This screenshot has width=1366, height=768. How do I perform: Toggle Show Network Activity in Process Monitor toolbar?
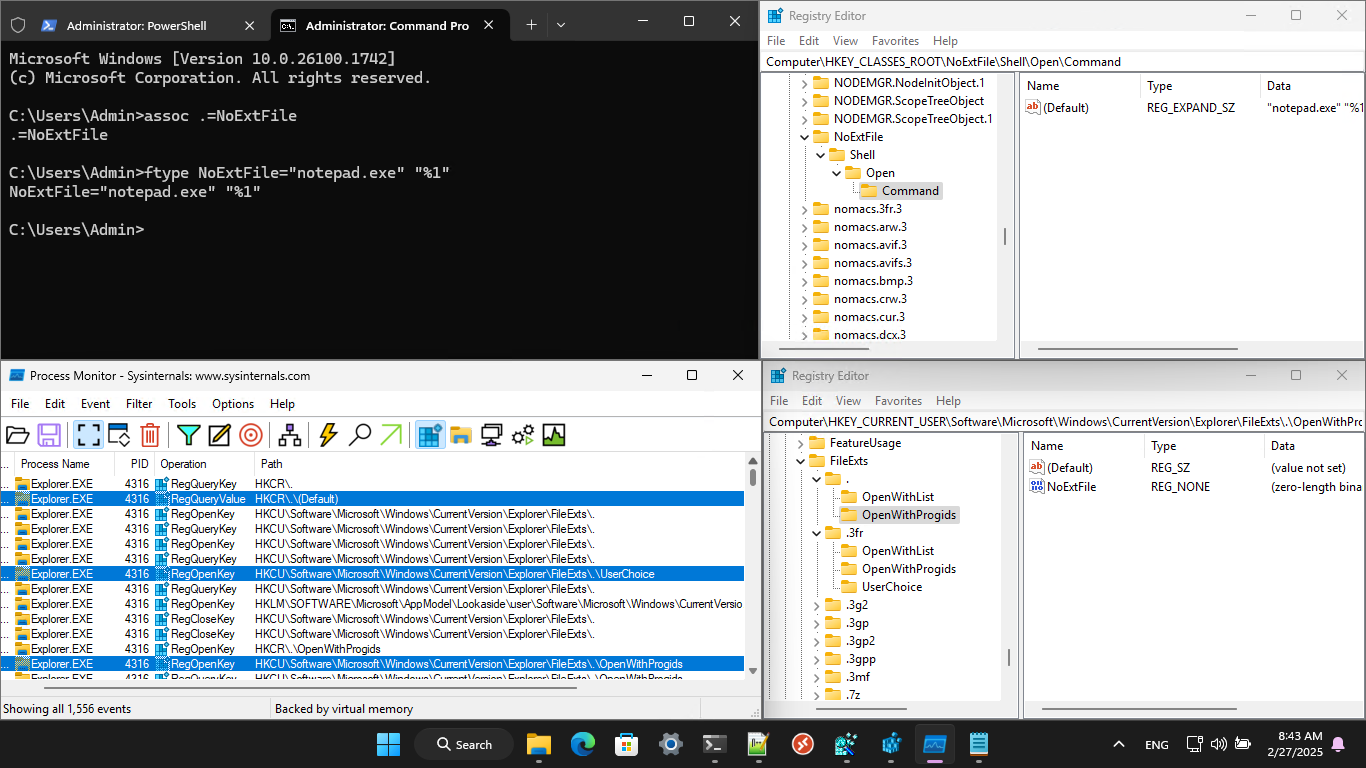pyautogui.click(x=491, y=435)
